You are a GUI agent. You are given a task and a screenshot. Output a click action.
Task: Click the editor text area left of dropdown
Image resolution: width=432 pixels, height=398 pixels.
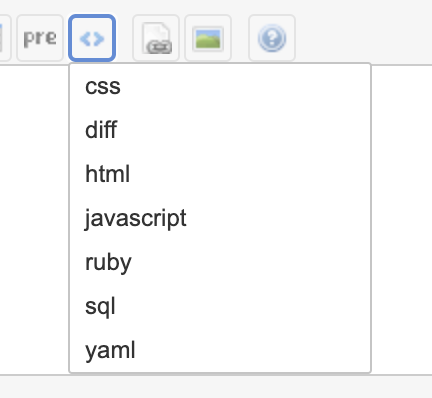33,220
